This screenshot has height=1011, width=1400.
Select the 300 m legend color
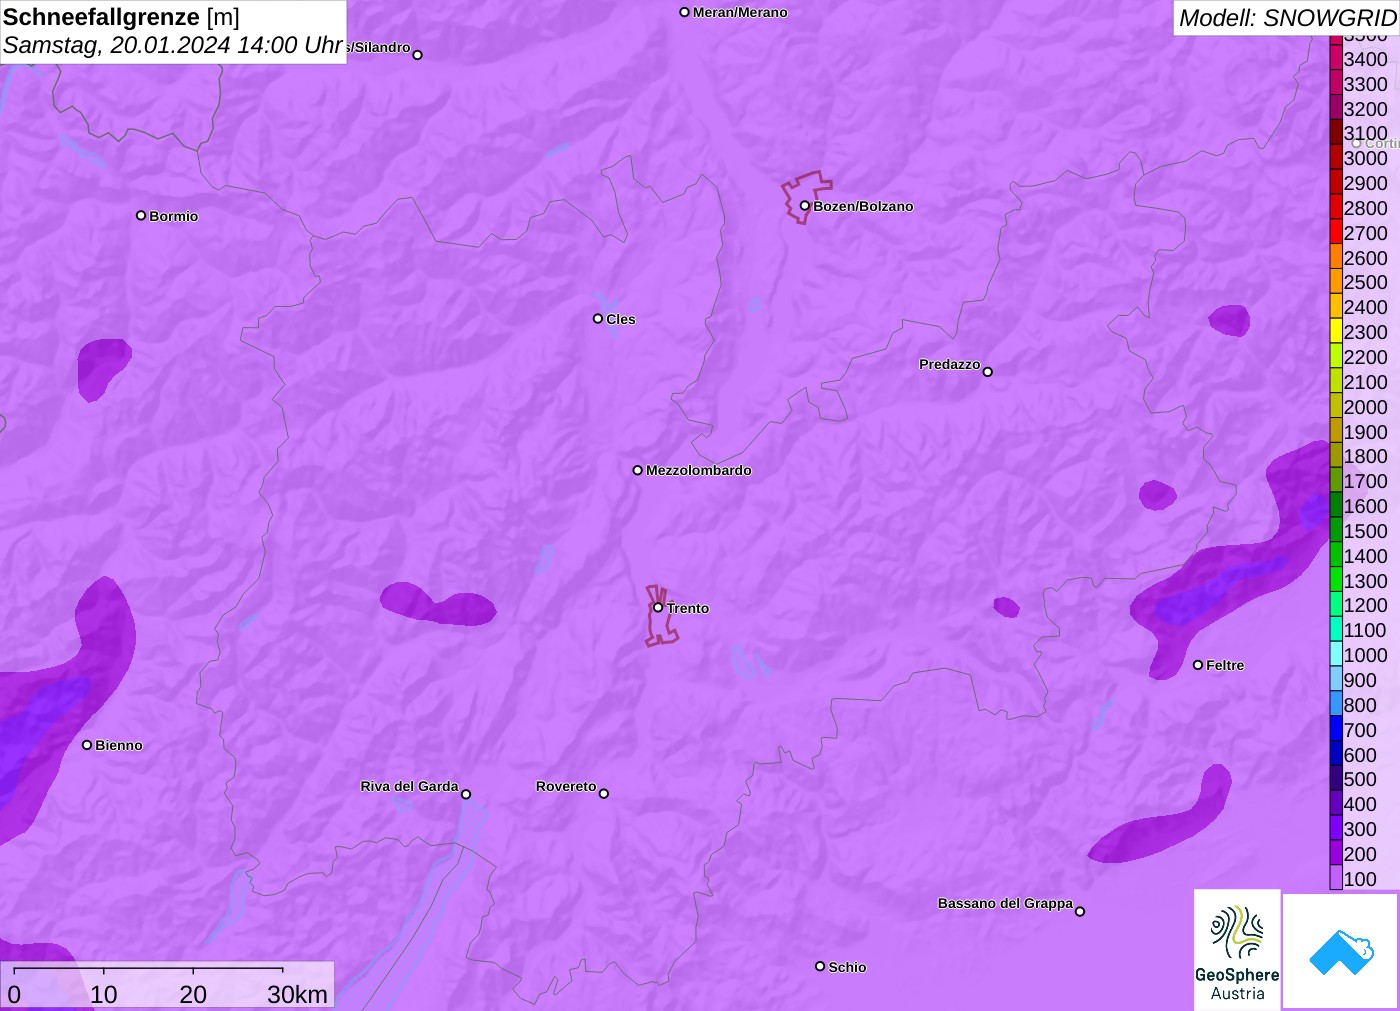click(x=1336, y=828)
